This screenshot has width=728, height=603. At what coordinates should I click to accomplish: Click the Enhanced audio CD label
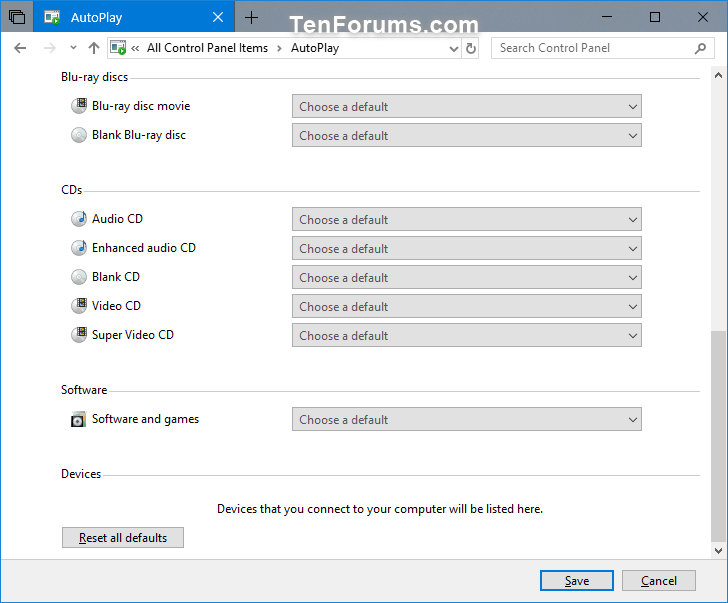click(x=144, y=248)
